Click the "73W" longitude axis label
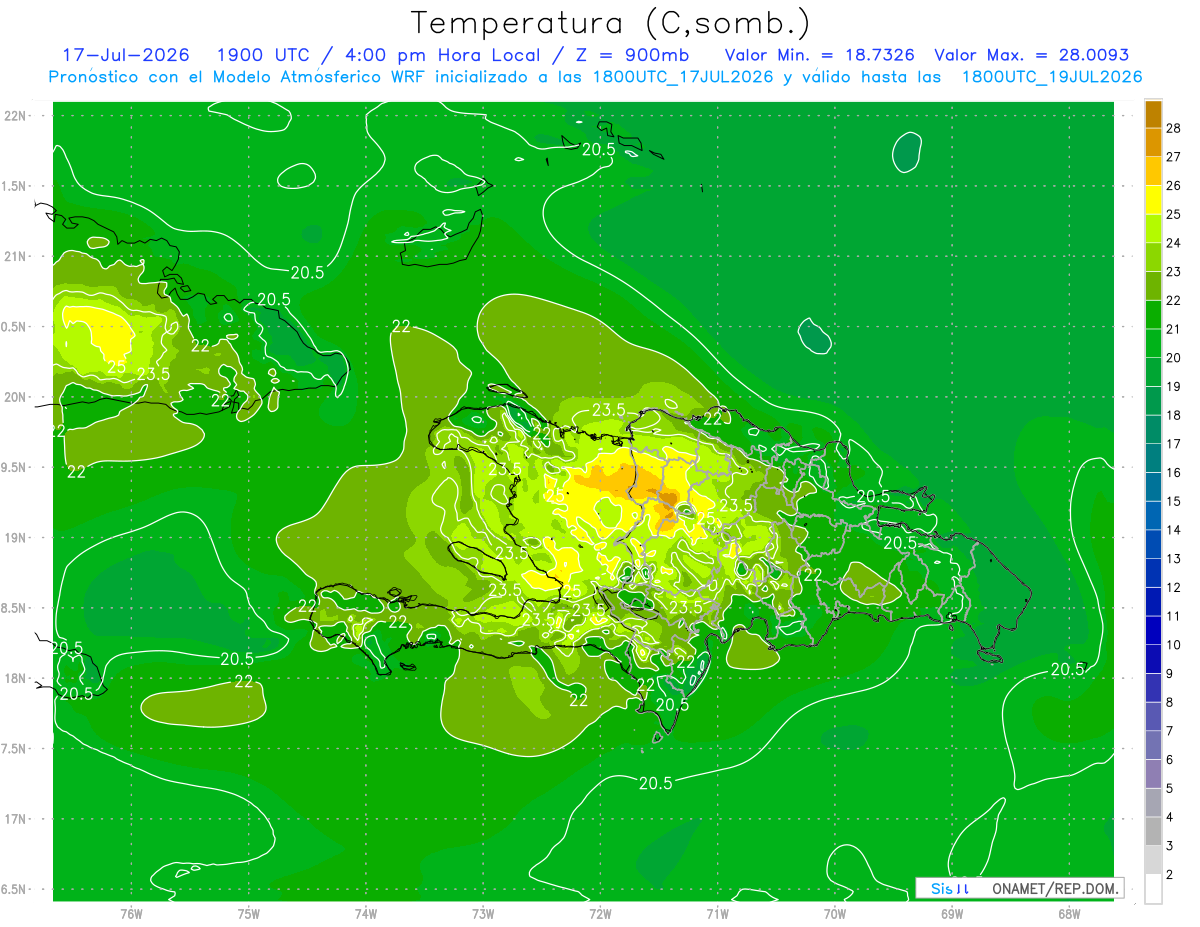 coord(483,914)
